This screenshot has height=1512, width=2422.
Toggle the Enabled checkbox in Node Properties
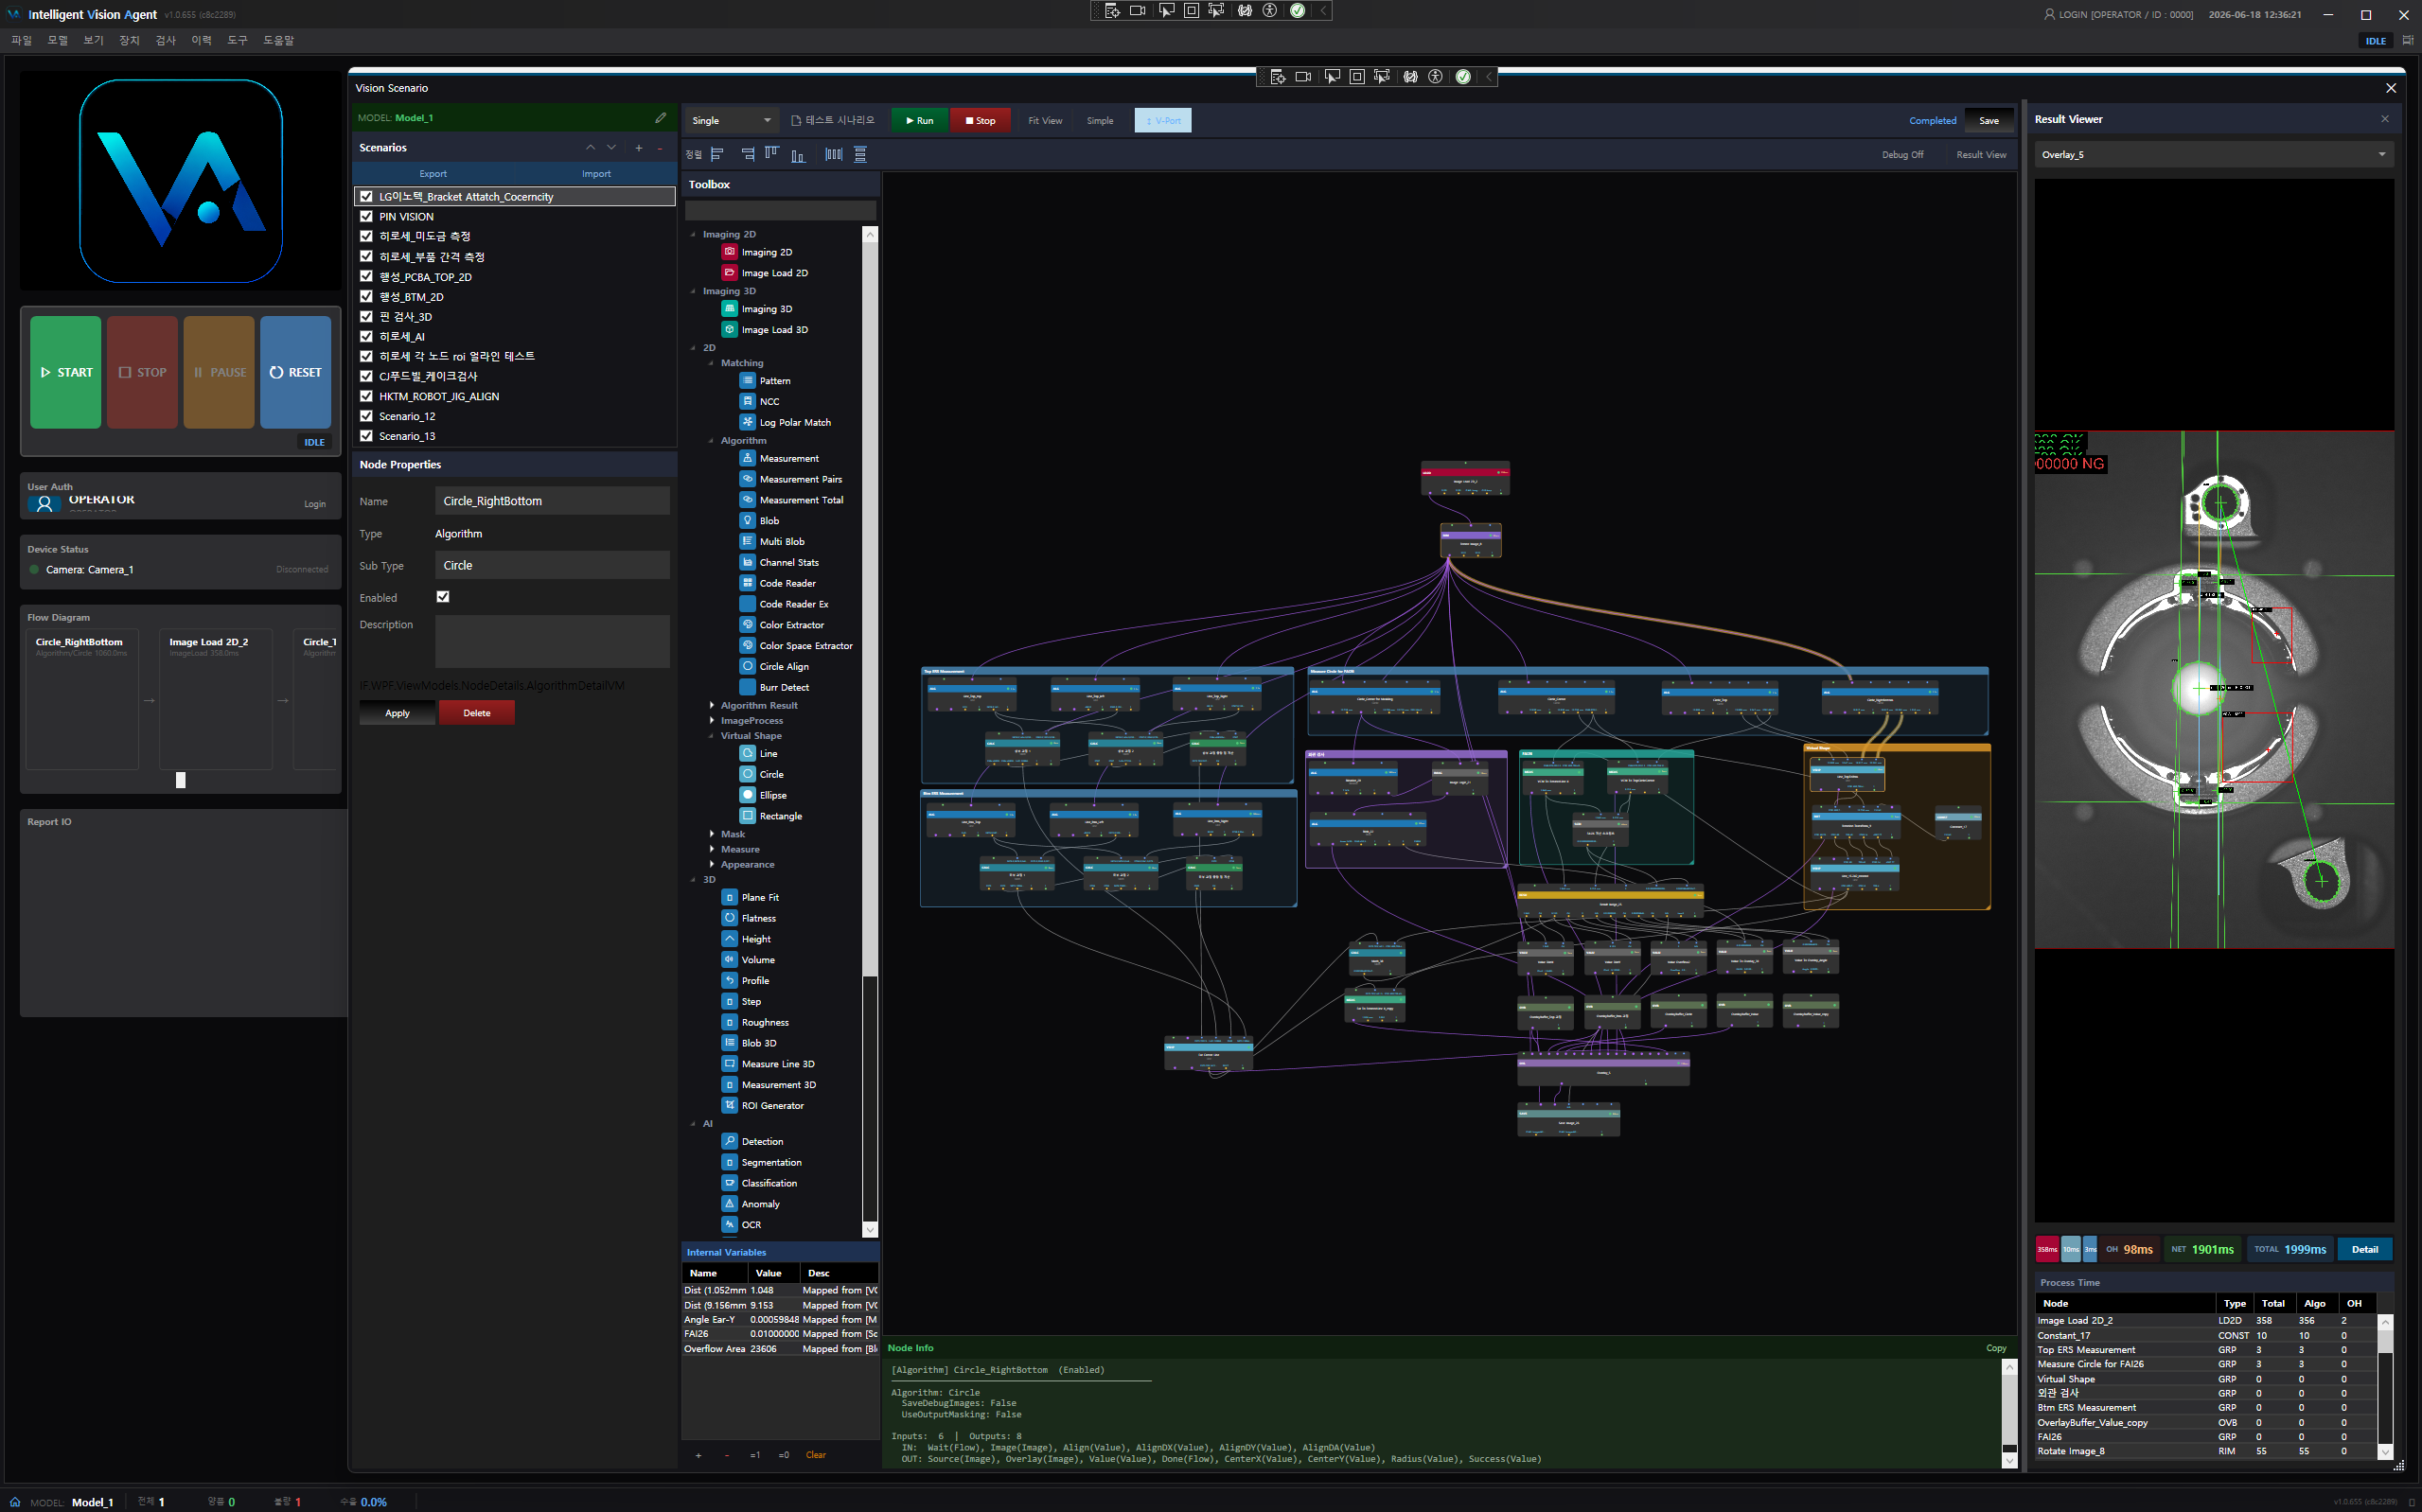(x=443, y=597)
